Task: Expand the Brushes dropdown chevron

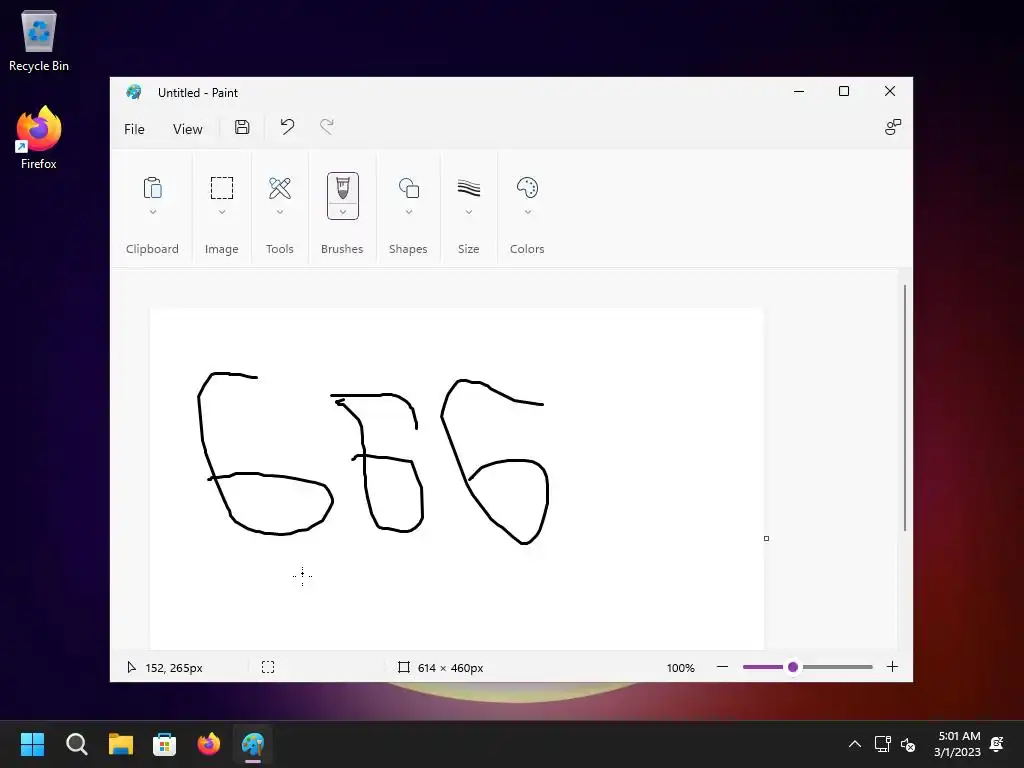Action: pyautogui.click(x=343, y=212)
